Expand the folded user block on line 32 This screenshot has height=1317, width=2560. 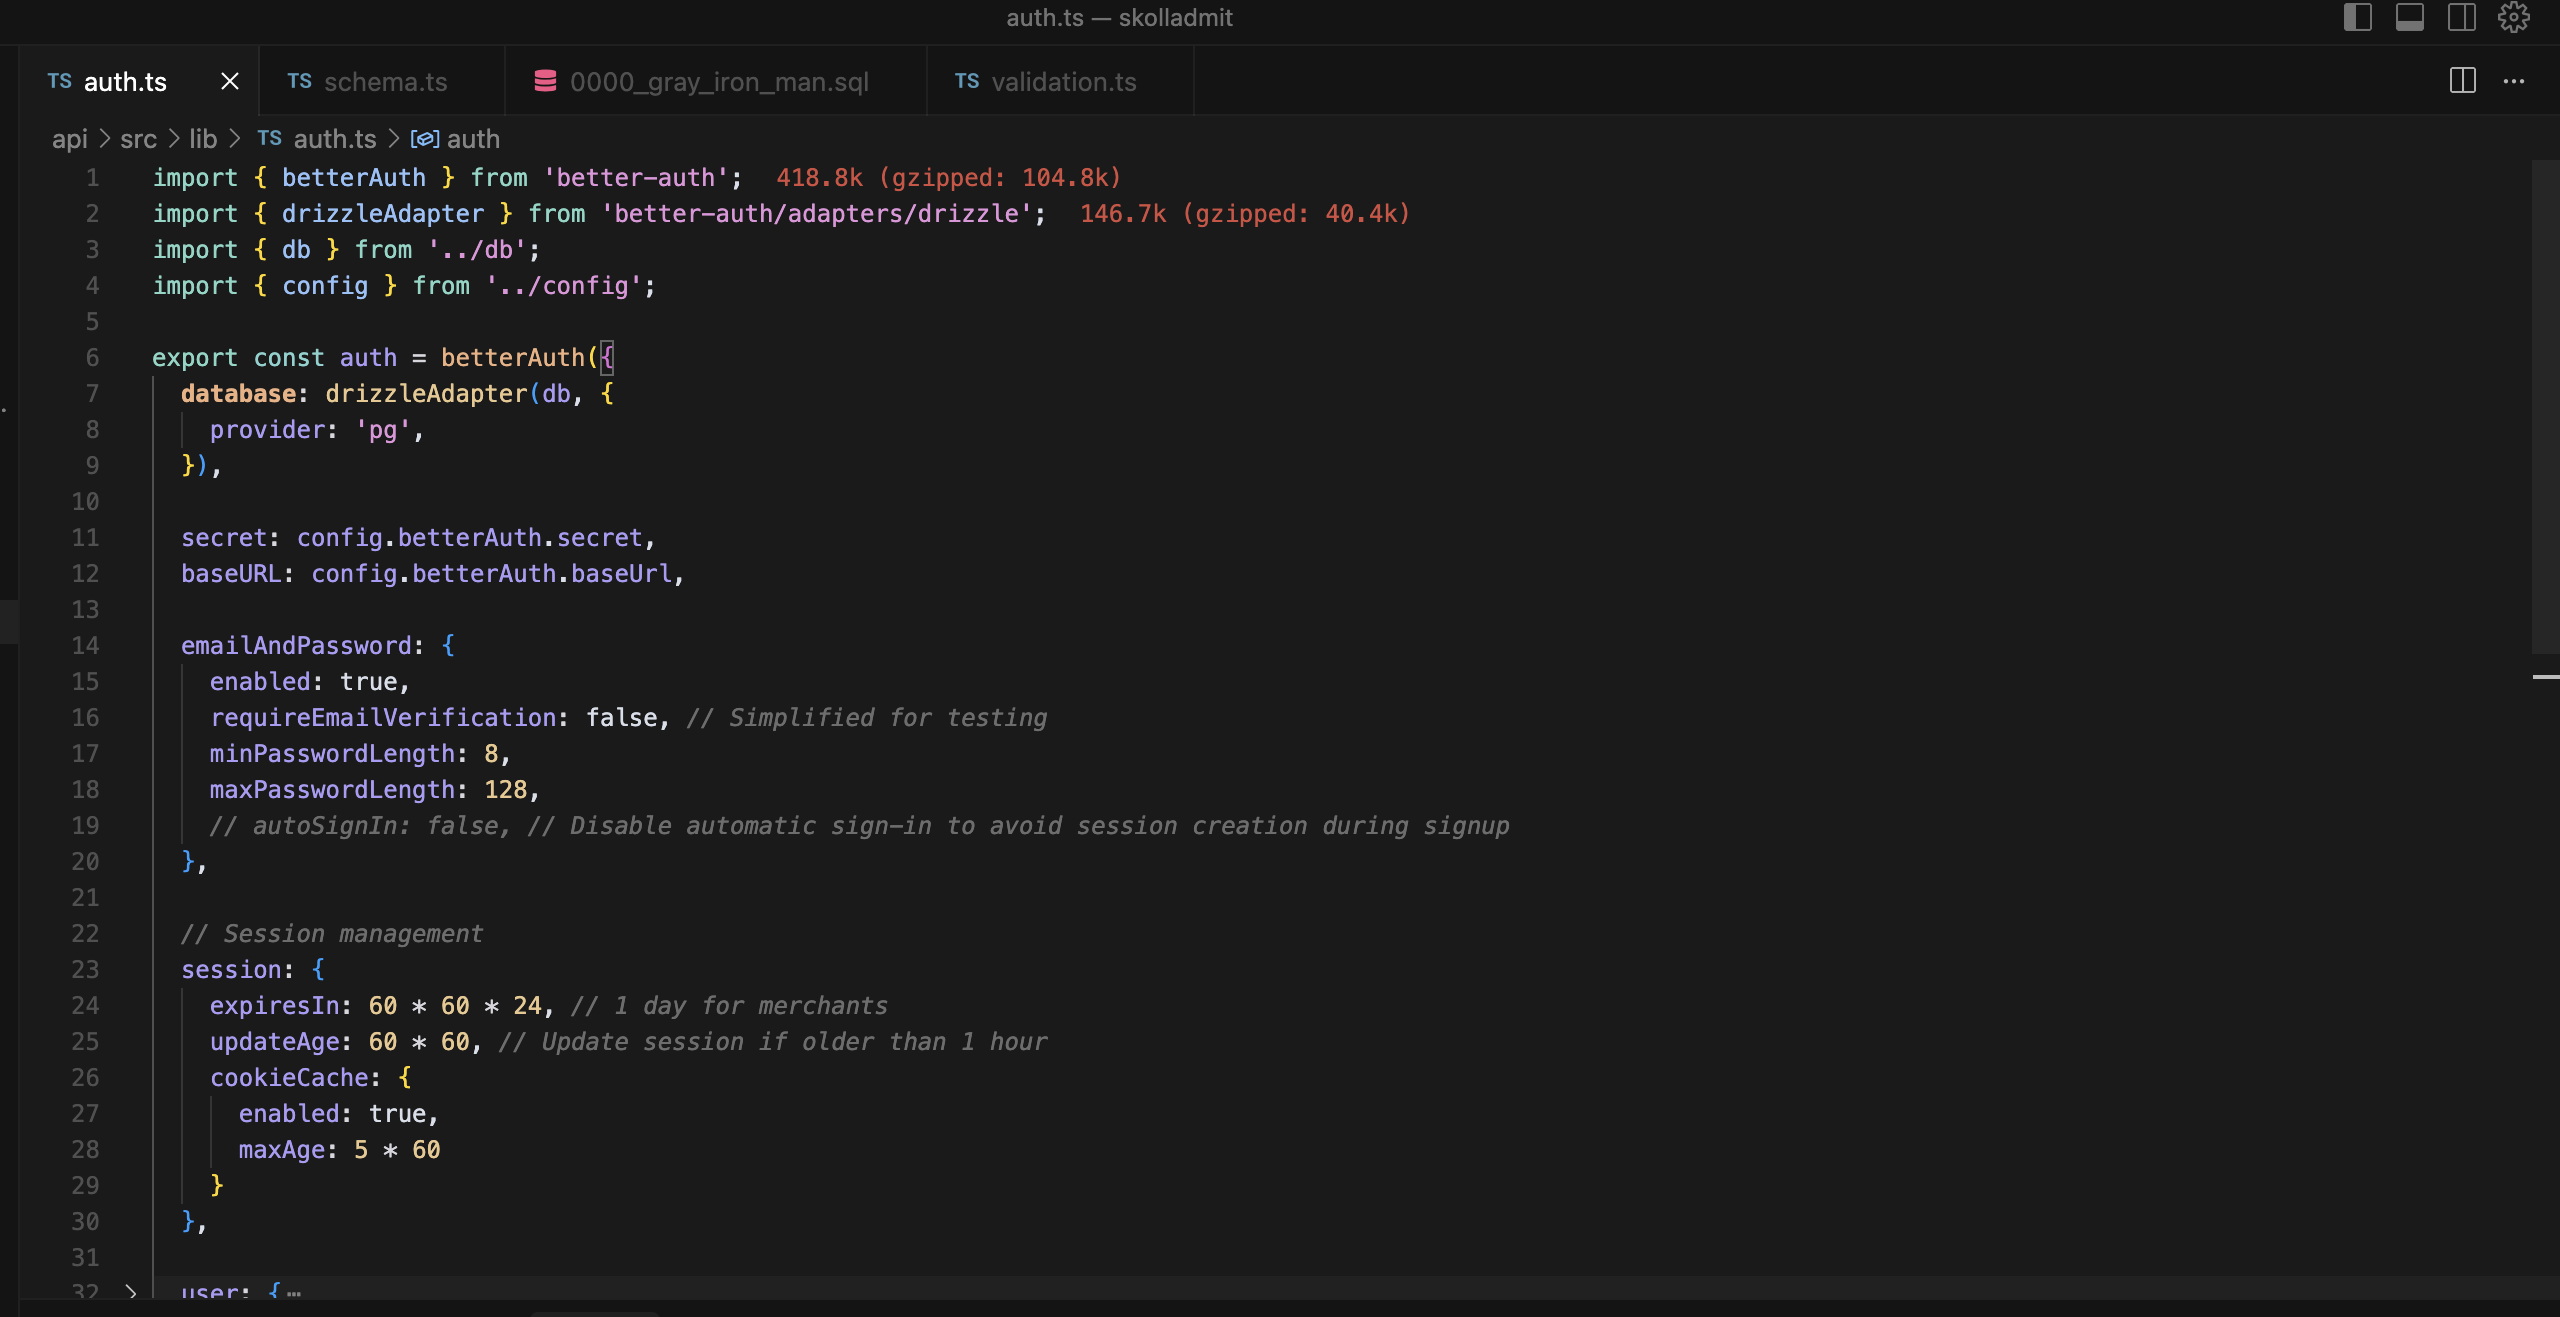(x=131, y=1291)
